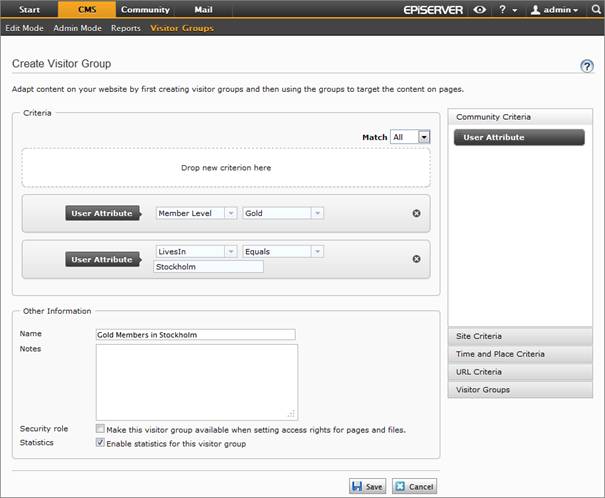Open Admin Mode in the submenu

click(x=81, y=28)
